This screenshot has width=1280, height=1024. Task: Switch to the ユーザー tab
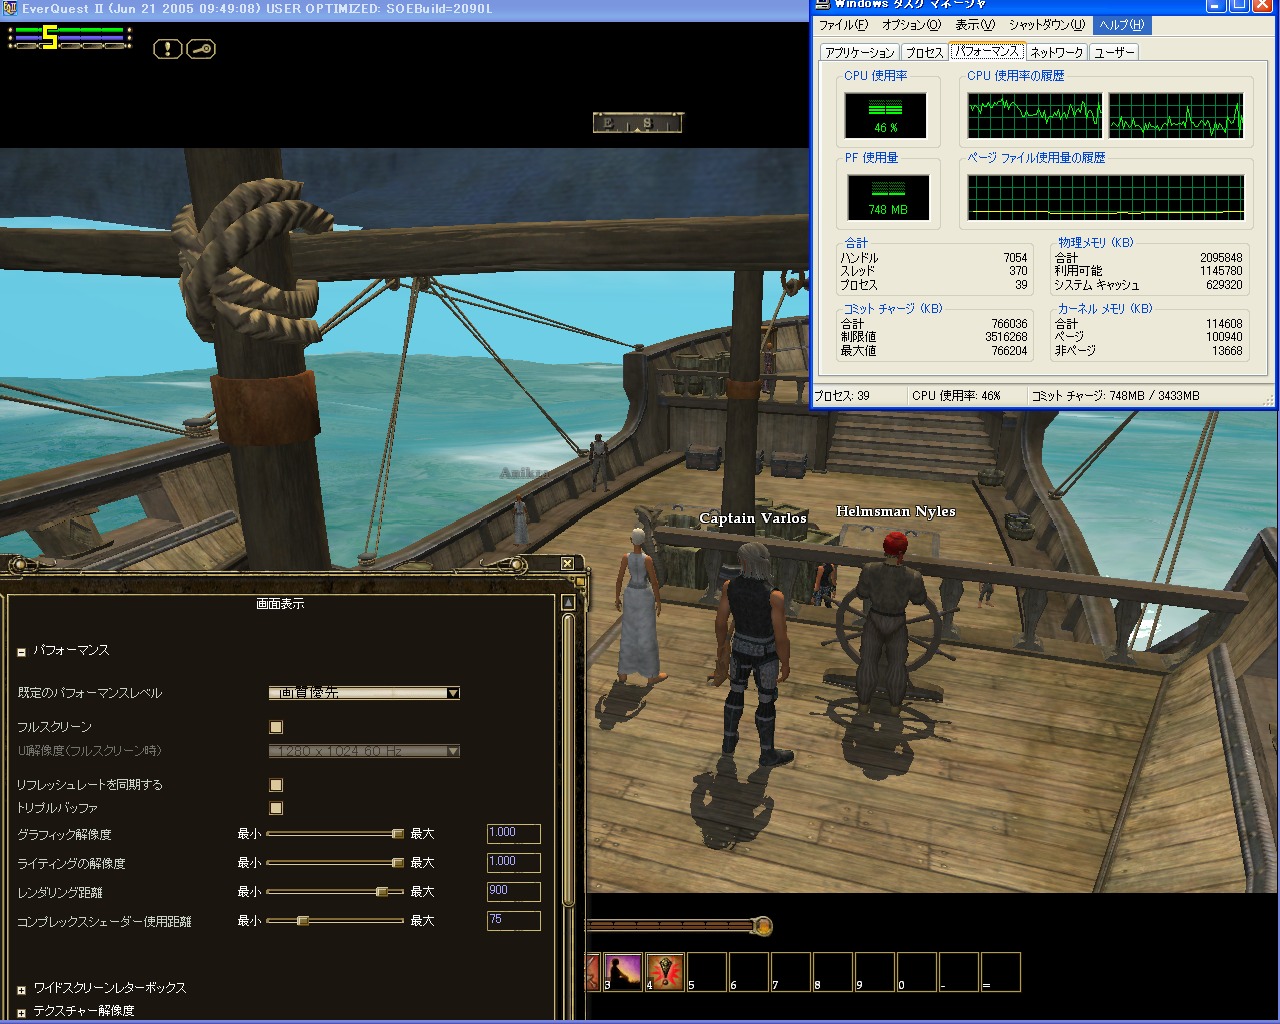[x=1114, y=53]
